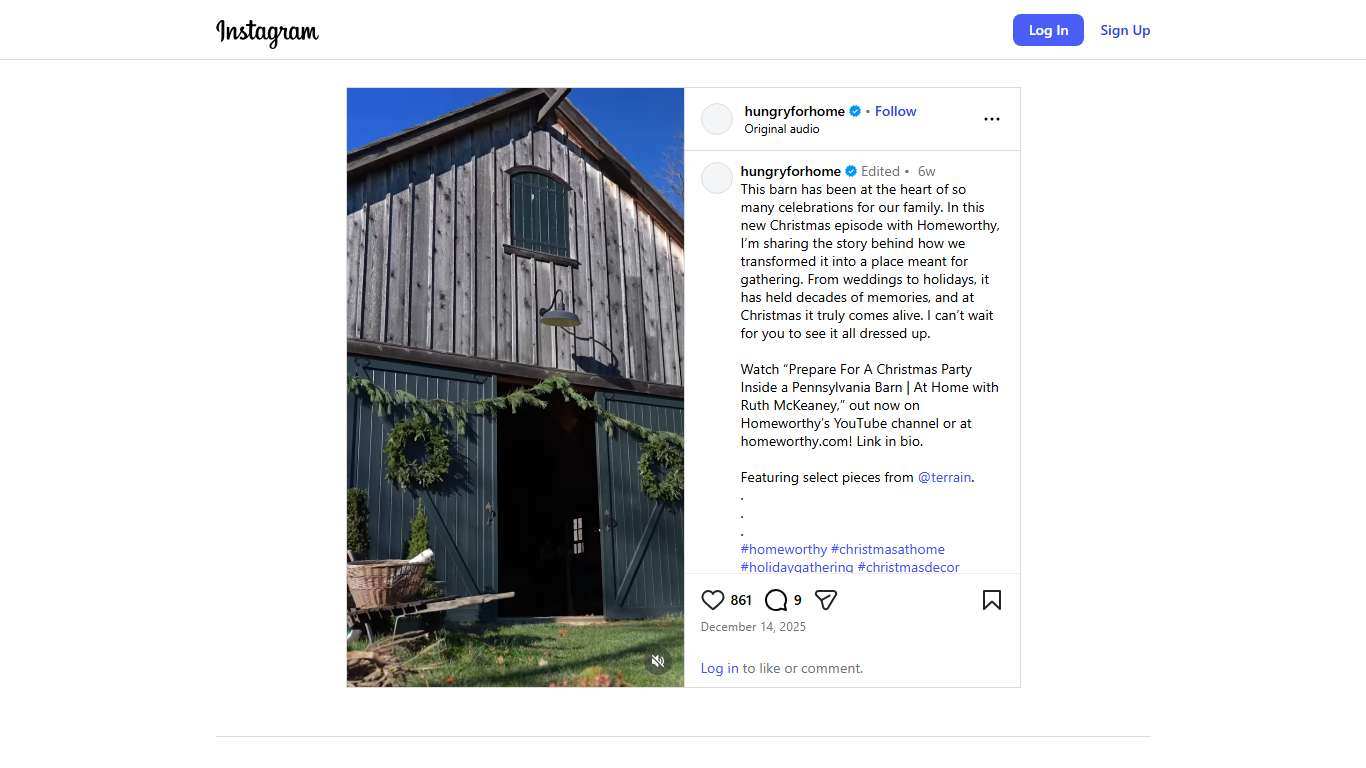Click the Original audio link
Viewport: 1366px width, 768px height.
click(781, 129)
